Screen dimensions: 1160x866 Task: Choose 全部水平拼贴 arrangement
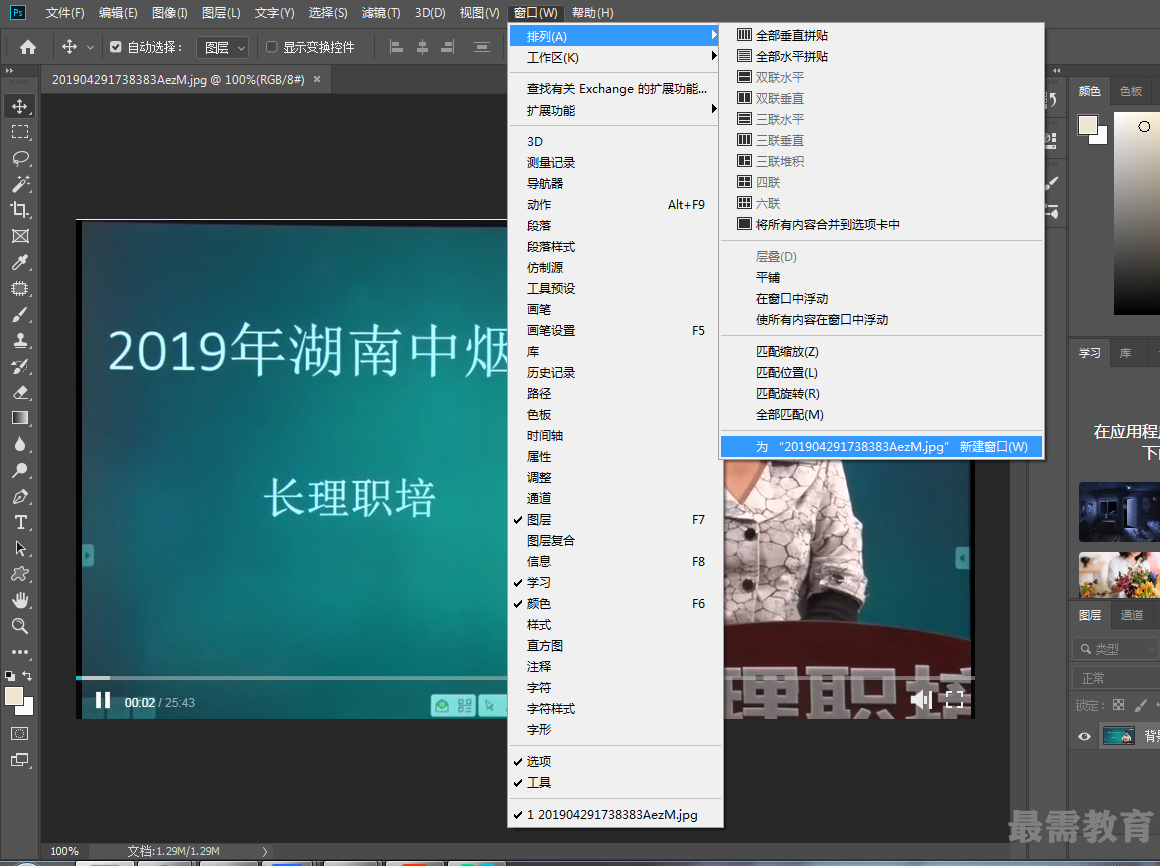click(x=881, y=56)
